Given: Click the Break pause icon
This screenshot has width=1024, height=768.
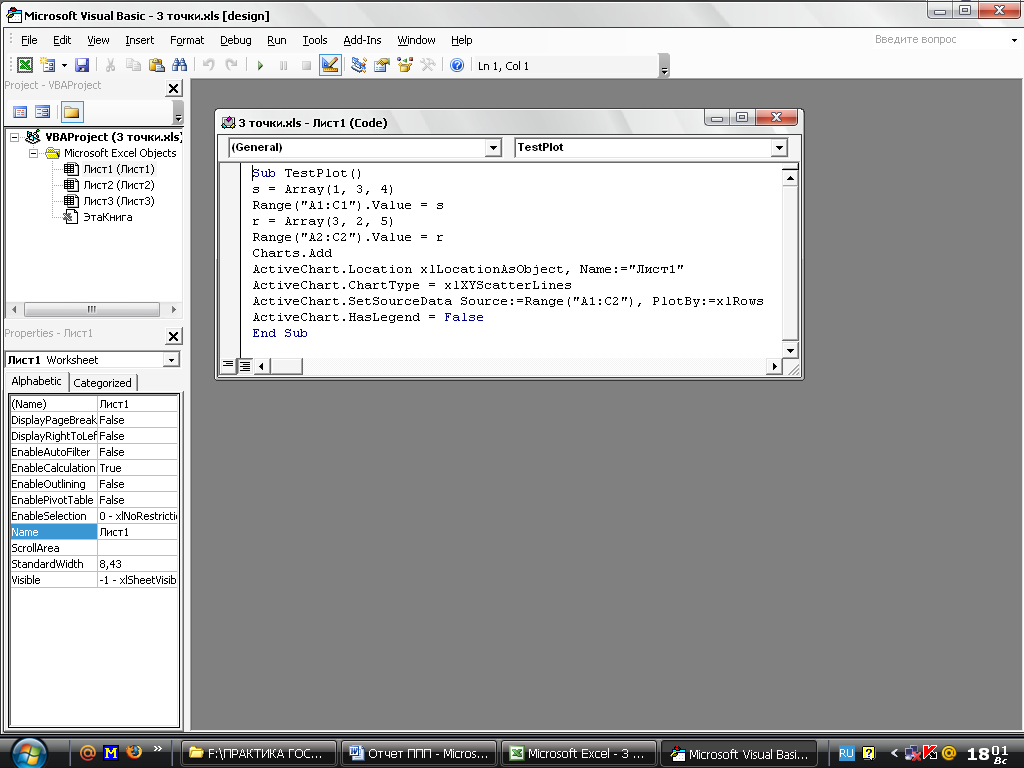Looking at the screenshot, I should click(x=283, y=65).
